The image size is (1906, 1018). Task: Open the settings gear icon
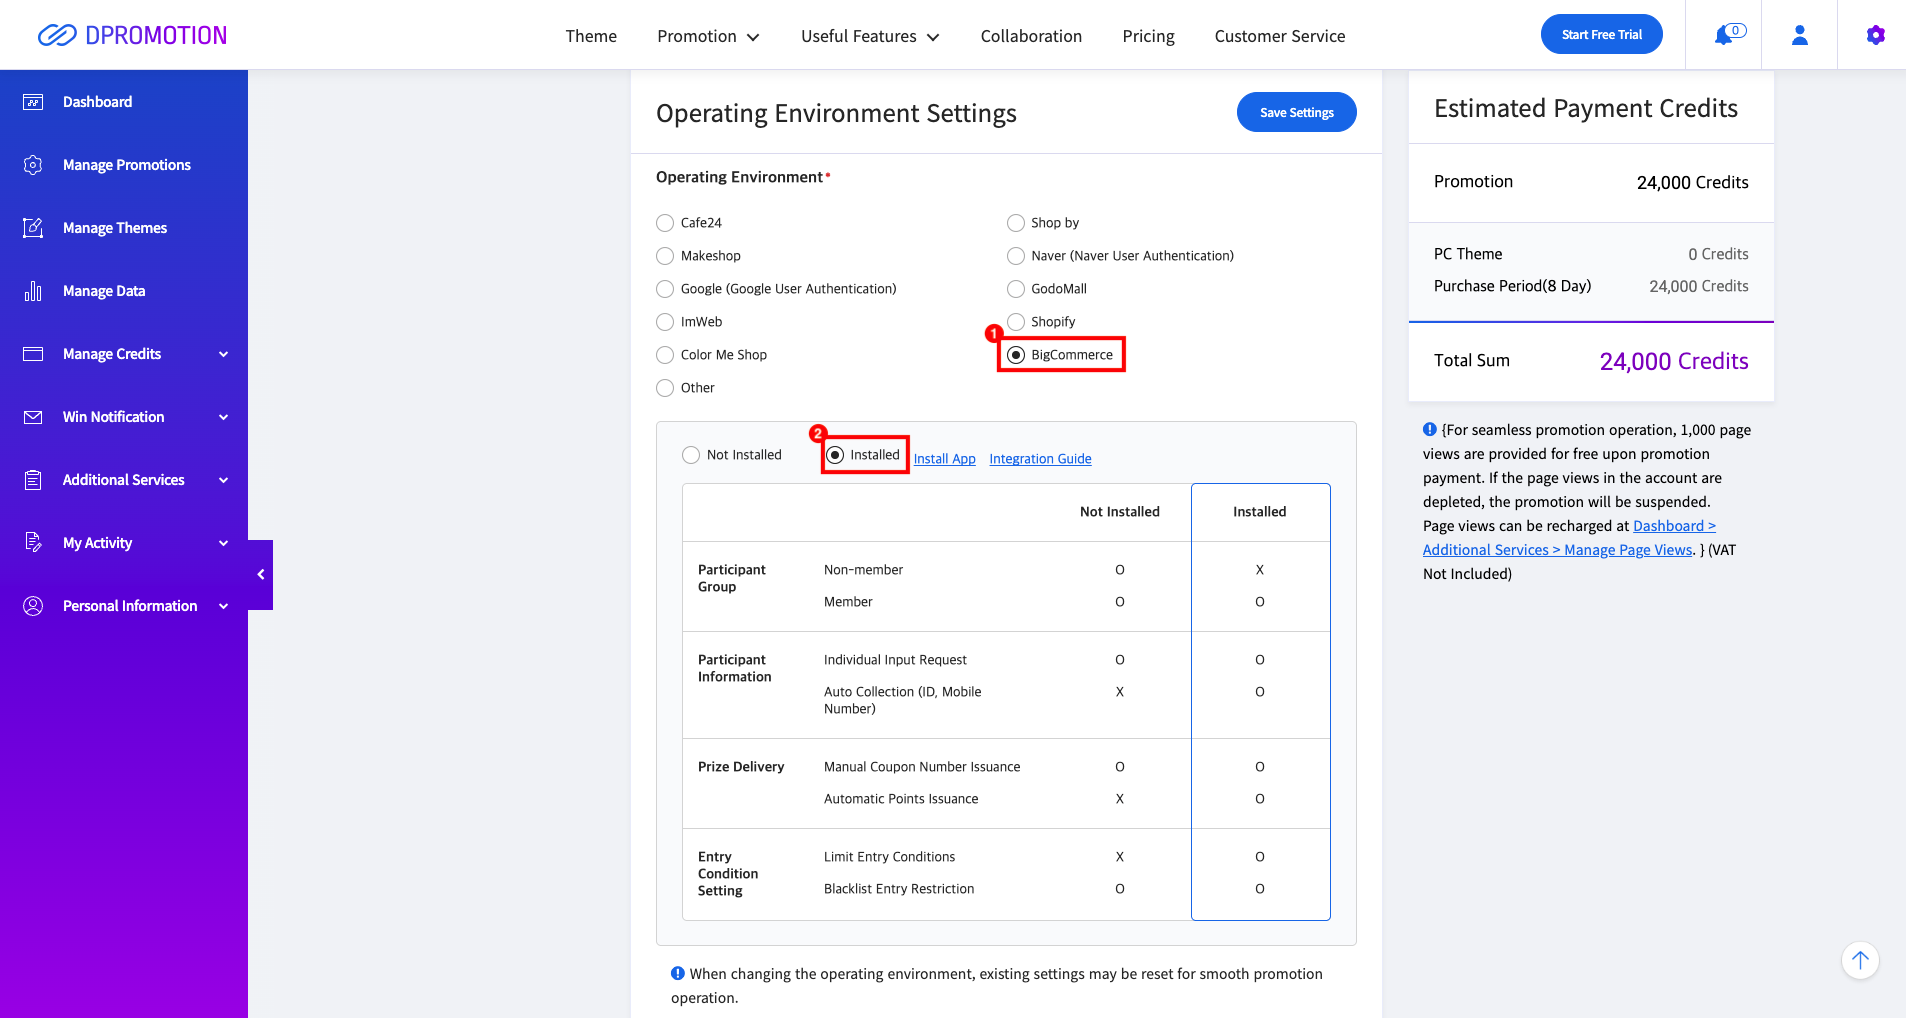(1875, 35)
